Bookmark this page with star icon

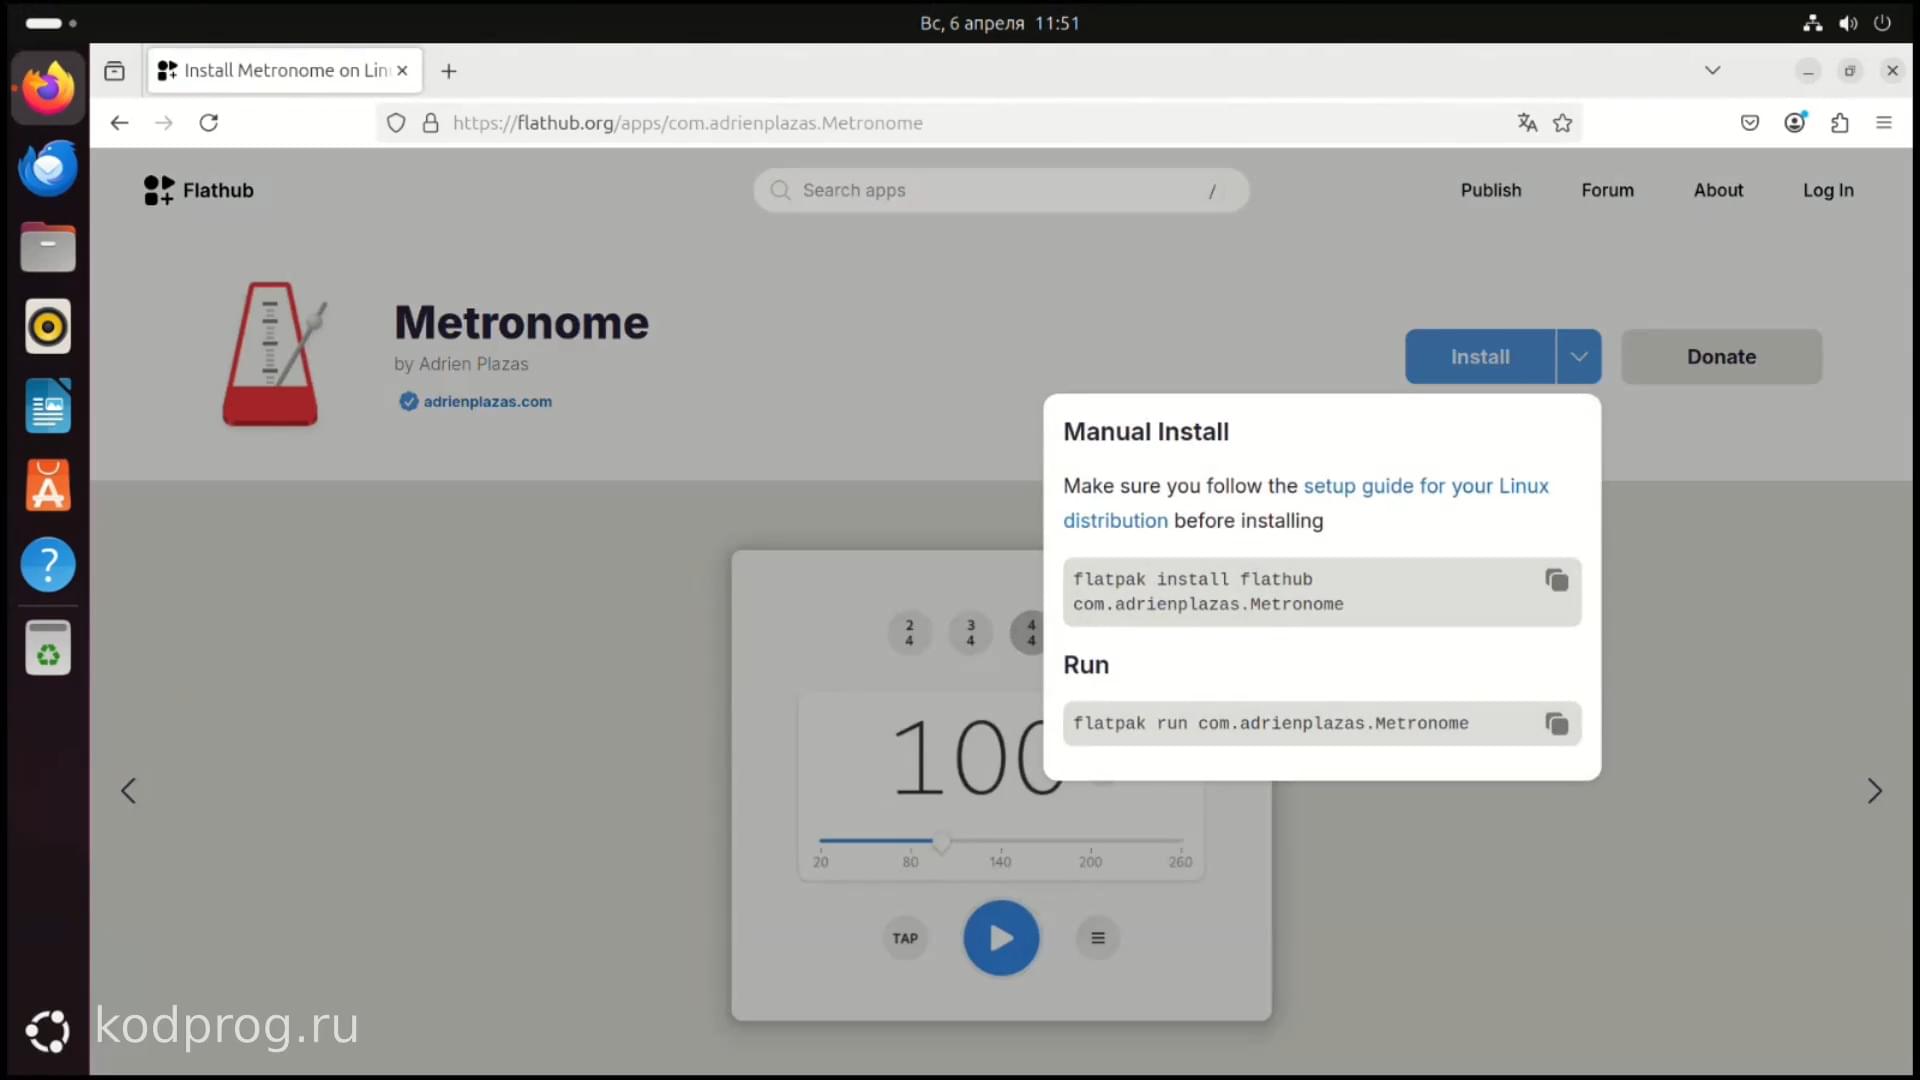1563,123
